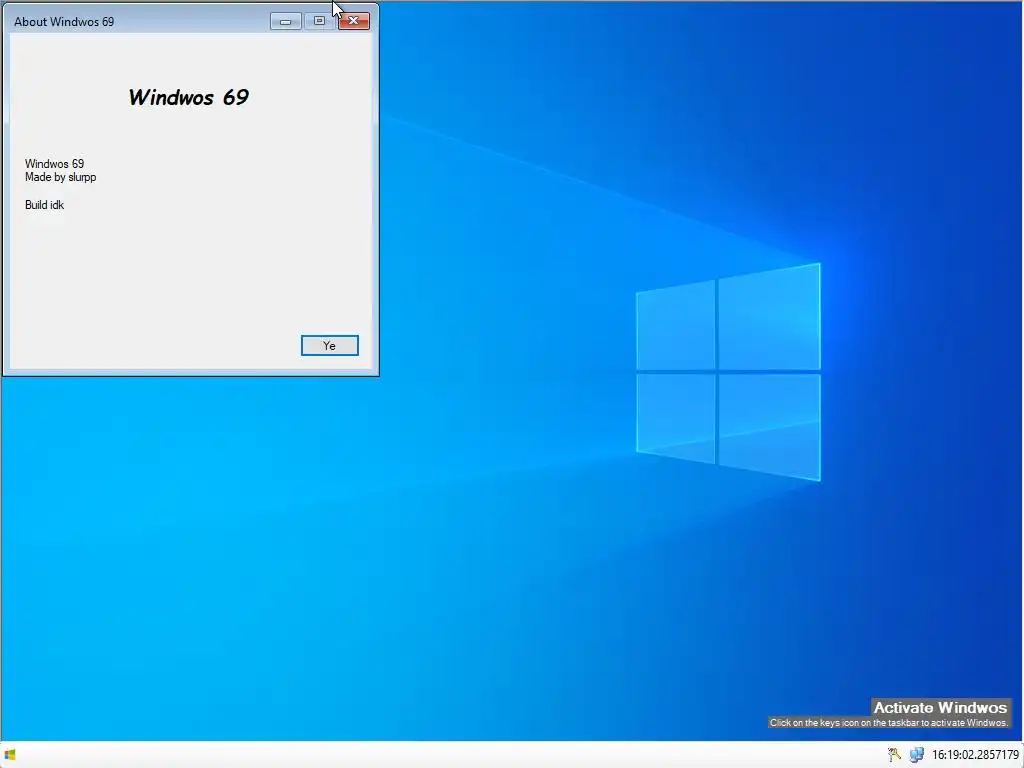Open the Start menu logo on taskbar
1024x768 pixels.
(10, 755)
